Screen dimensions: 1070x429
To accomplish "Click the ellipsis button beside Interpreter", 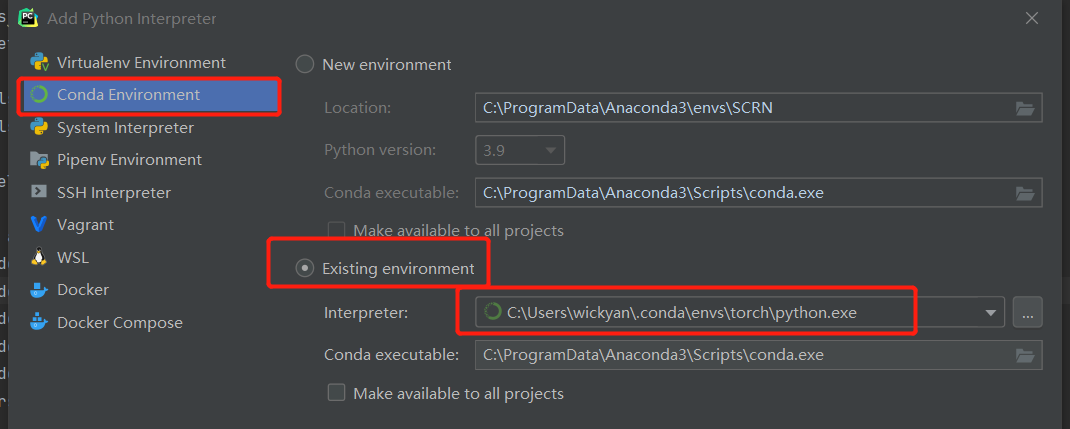I will pyautogui.click(x=1027, y=313).
